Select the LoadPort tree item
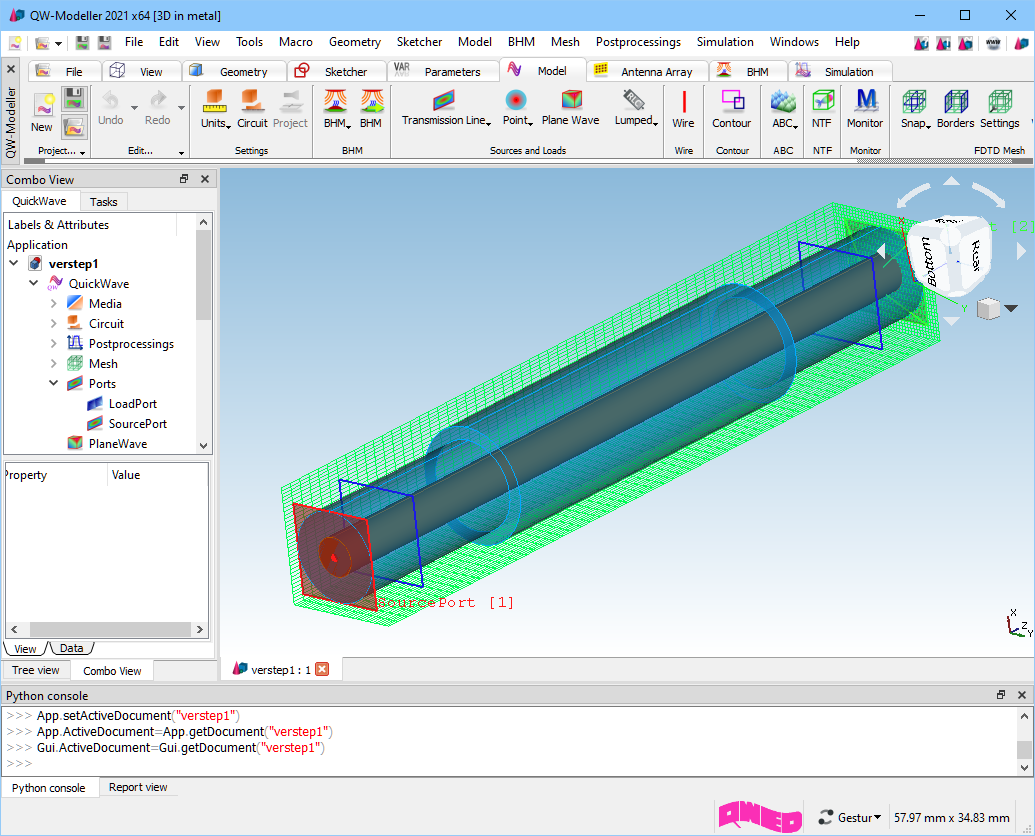The width and height of the screenshot is (1035, 836). point(133,403)
